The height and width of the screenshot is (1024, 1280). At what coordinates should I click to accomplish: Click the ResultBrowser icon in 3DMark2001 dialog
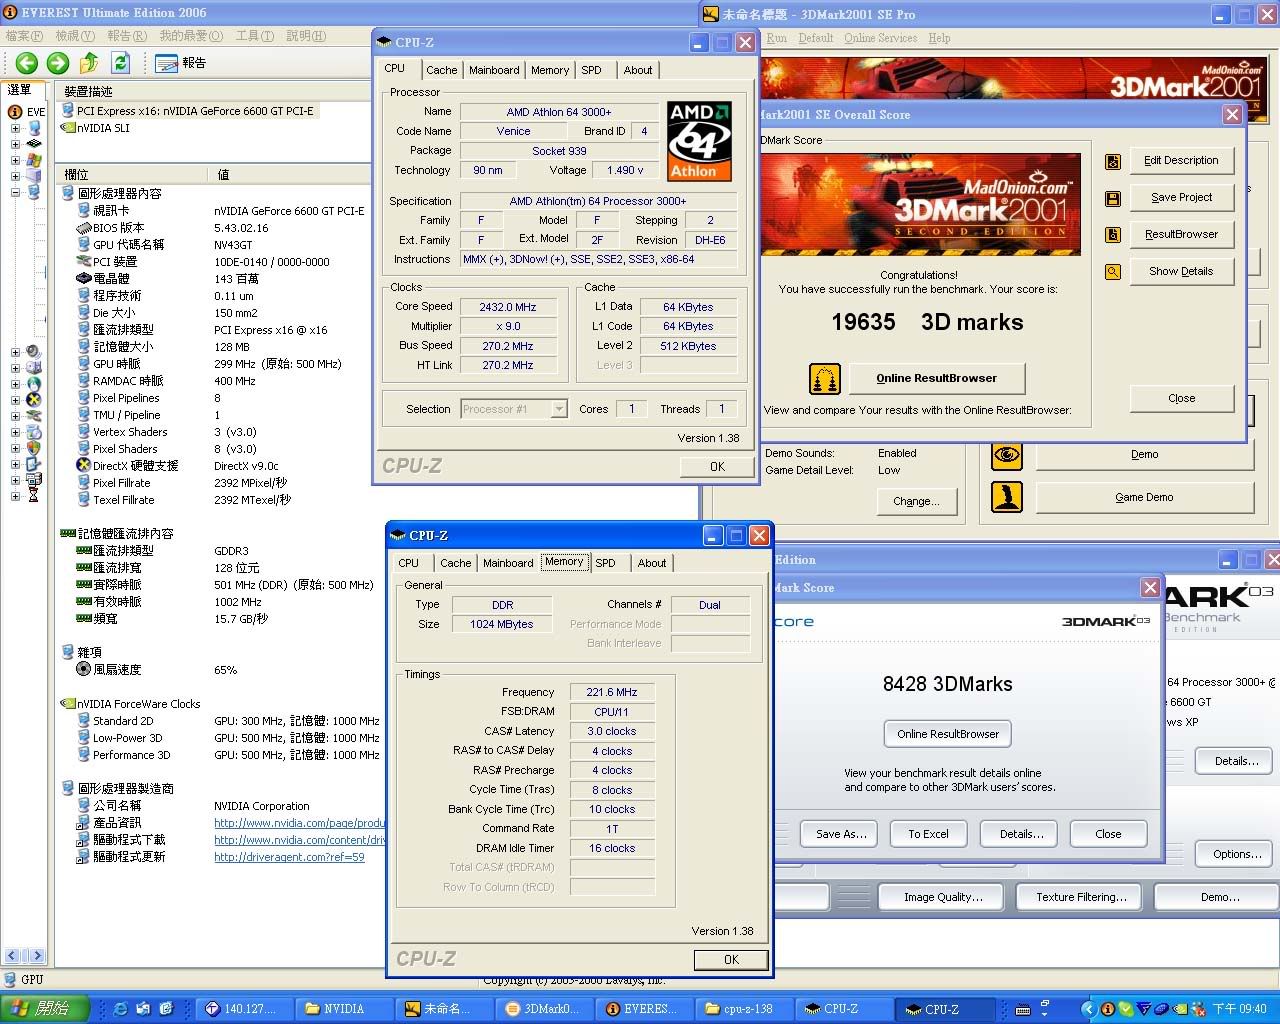coord(1112,235)
